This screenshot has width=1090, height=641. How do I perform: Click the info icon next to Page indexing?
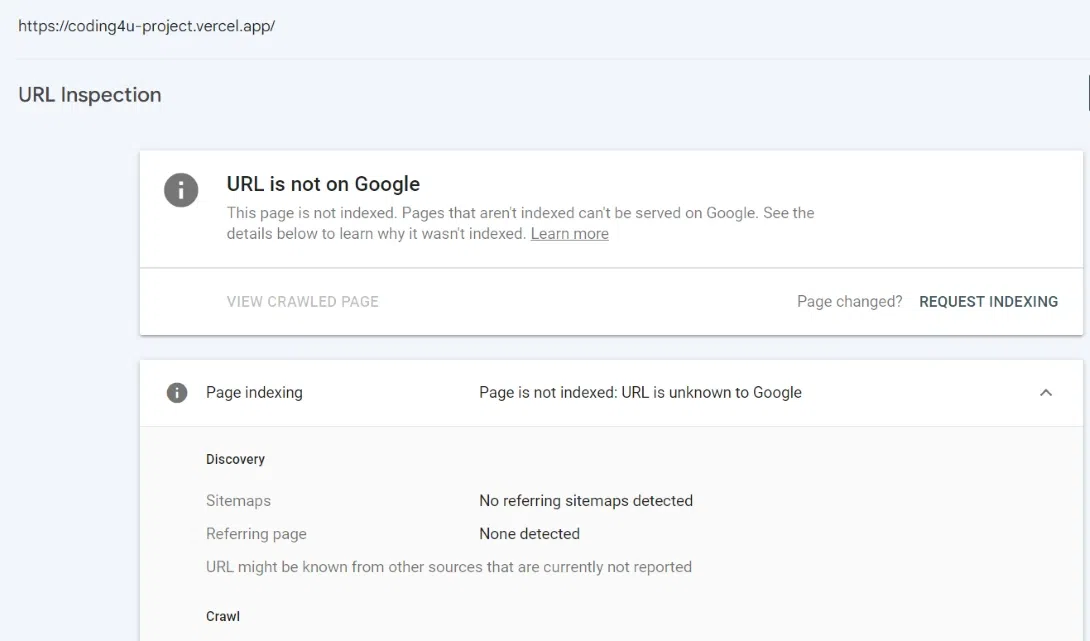[x=177, y=393]
